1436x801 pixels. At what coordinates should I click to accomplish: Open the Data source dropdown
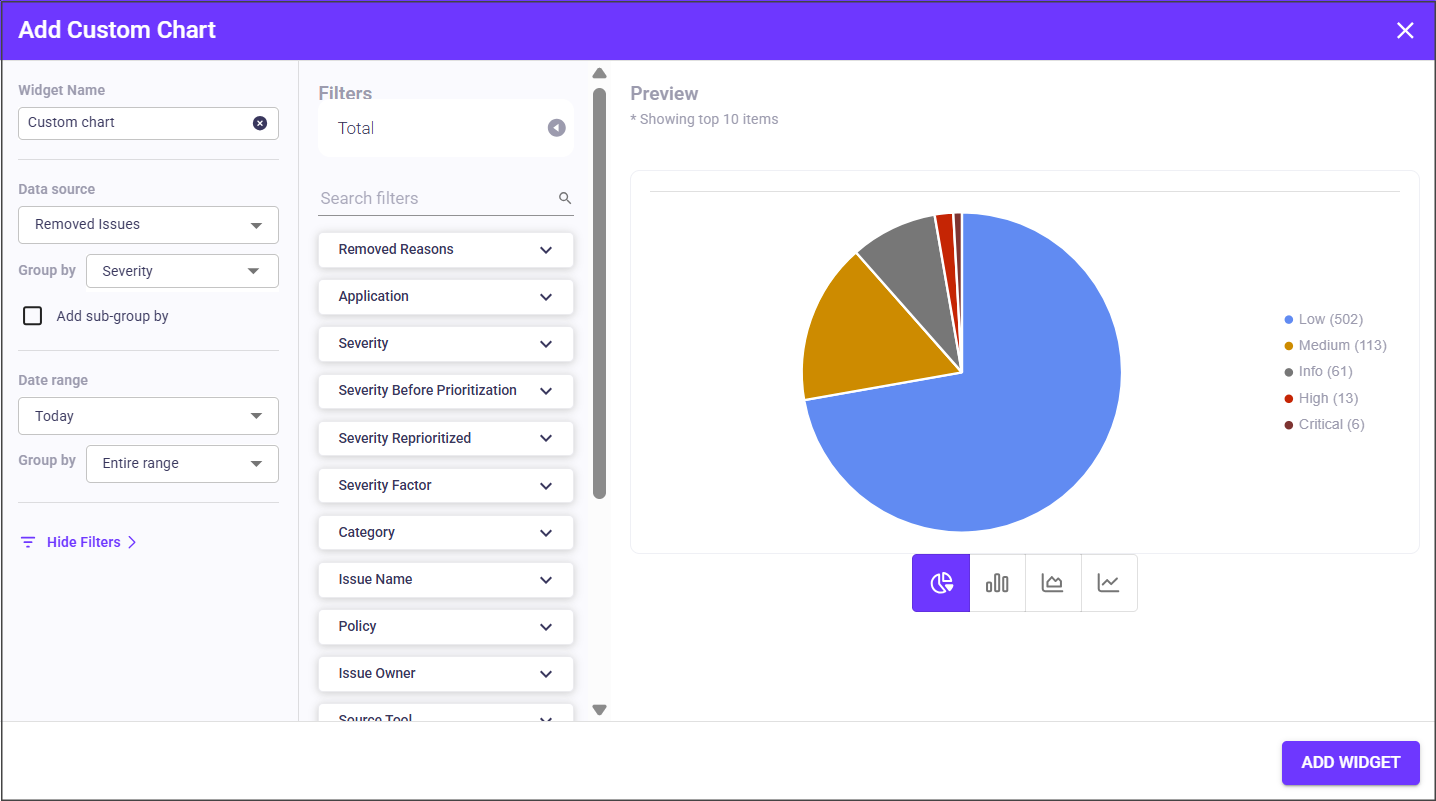[x=148, y=225]
